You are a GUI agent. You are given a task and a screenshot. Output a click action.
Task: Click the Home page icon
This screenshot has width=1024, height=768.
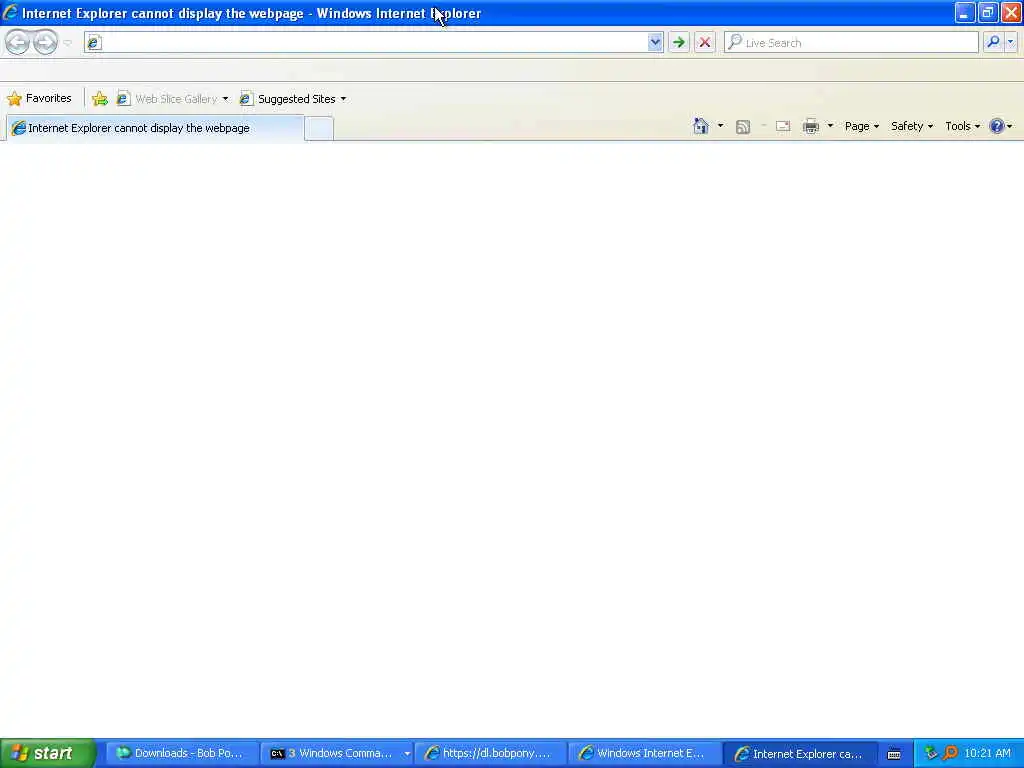pyautogui.click(x=701, y=126)
